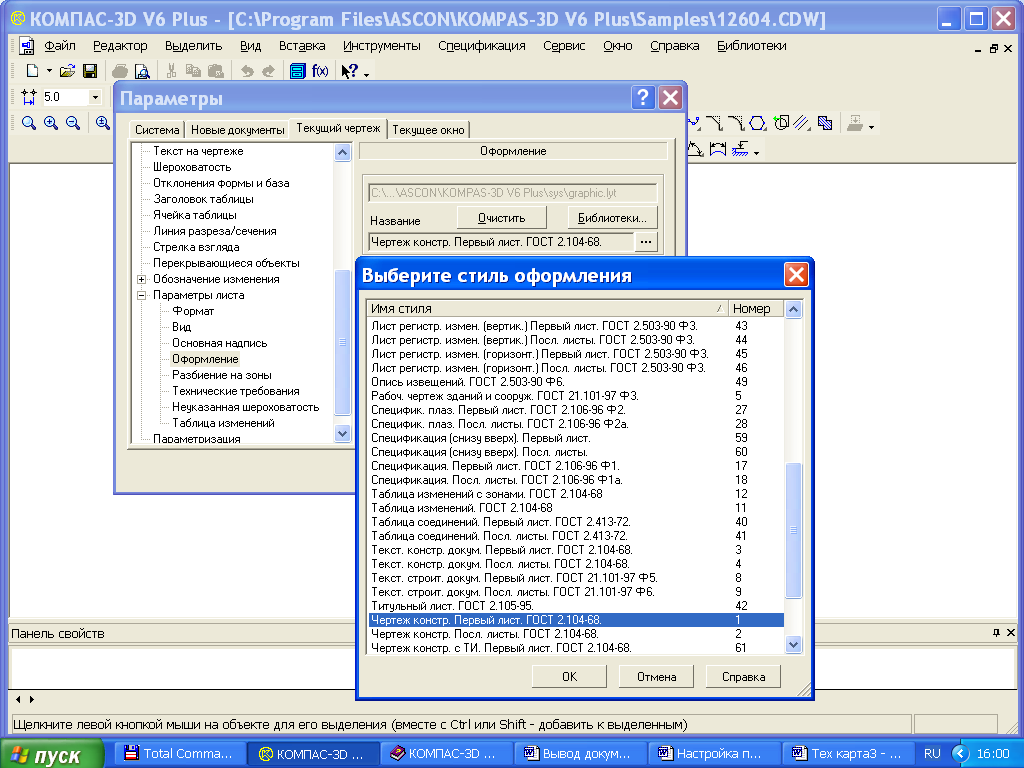Select the height mark dimension icon

(x=740, y=150)
